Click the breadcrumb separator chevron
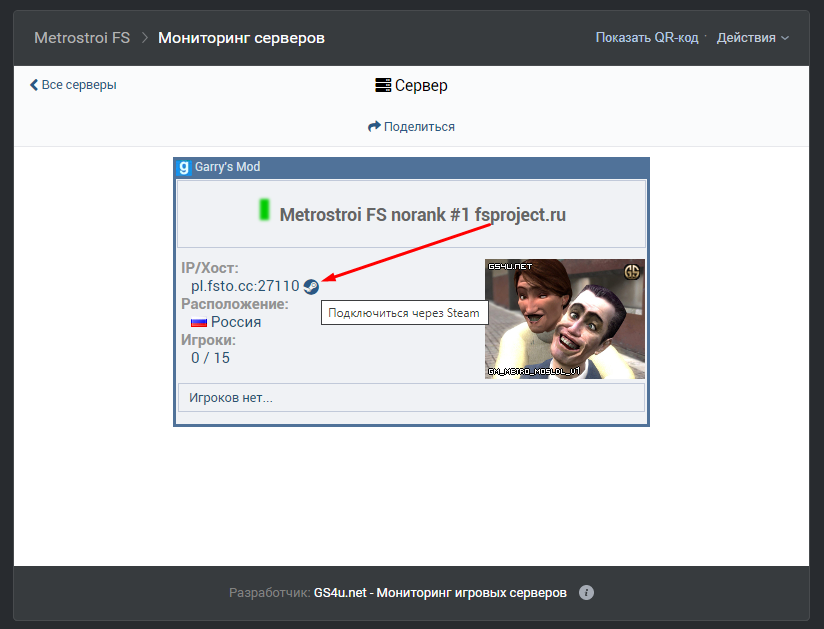This screenshot has width=824, height=629. (144, 38)
